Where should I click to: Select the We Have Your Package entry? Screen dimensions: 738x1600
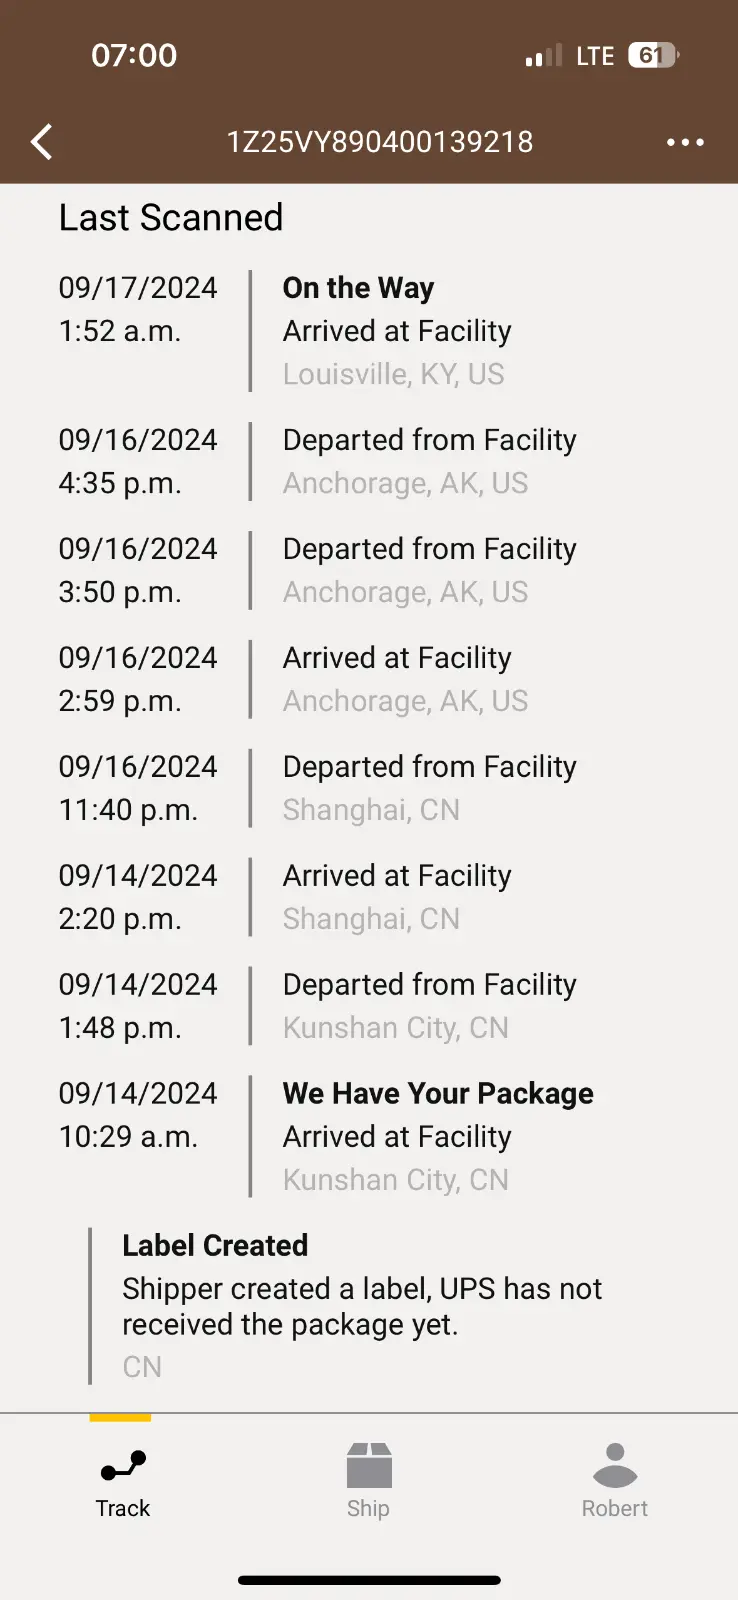[438, 1093]
